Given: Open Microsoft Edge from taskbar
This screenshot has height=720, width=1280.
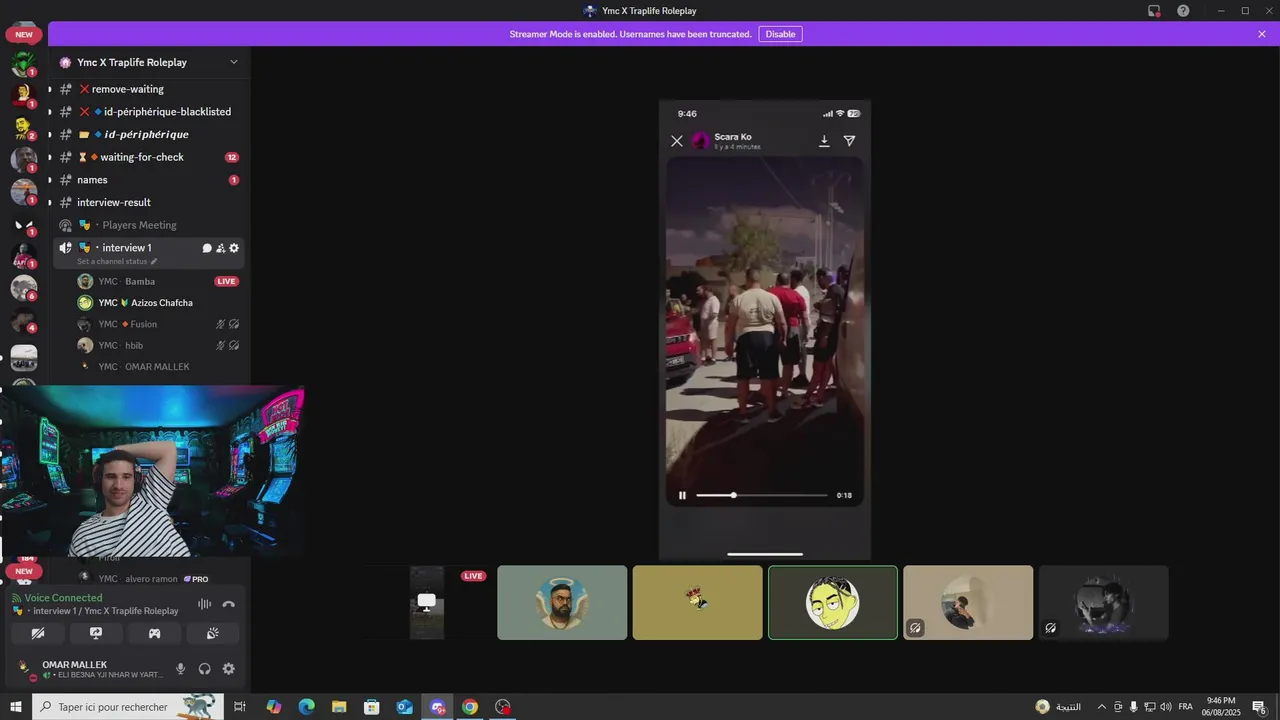Looking at the screenshot, I should (306, 707).
